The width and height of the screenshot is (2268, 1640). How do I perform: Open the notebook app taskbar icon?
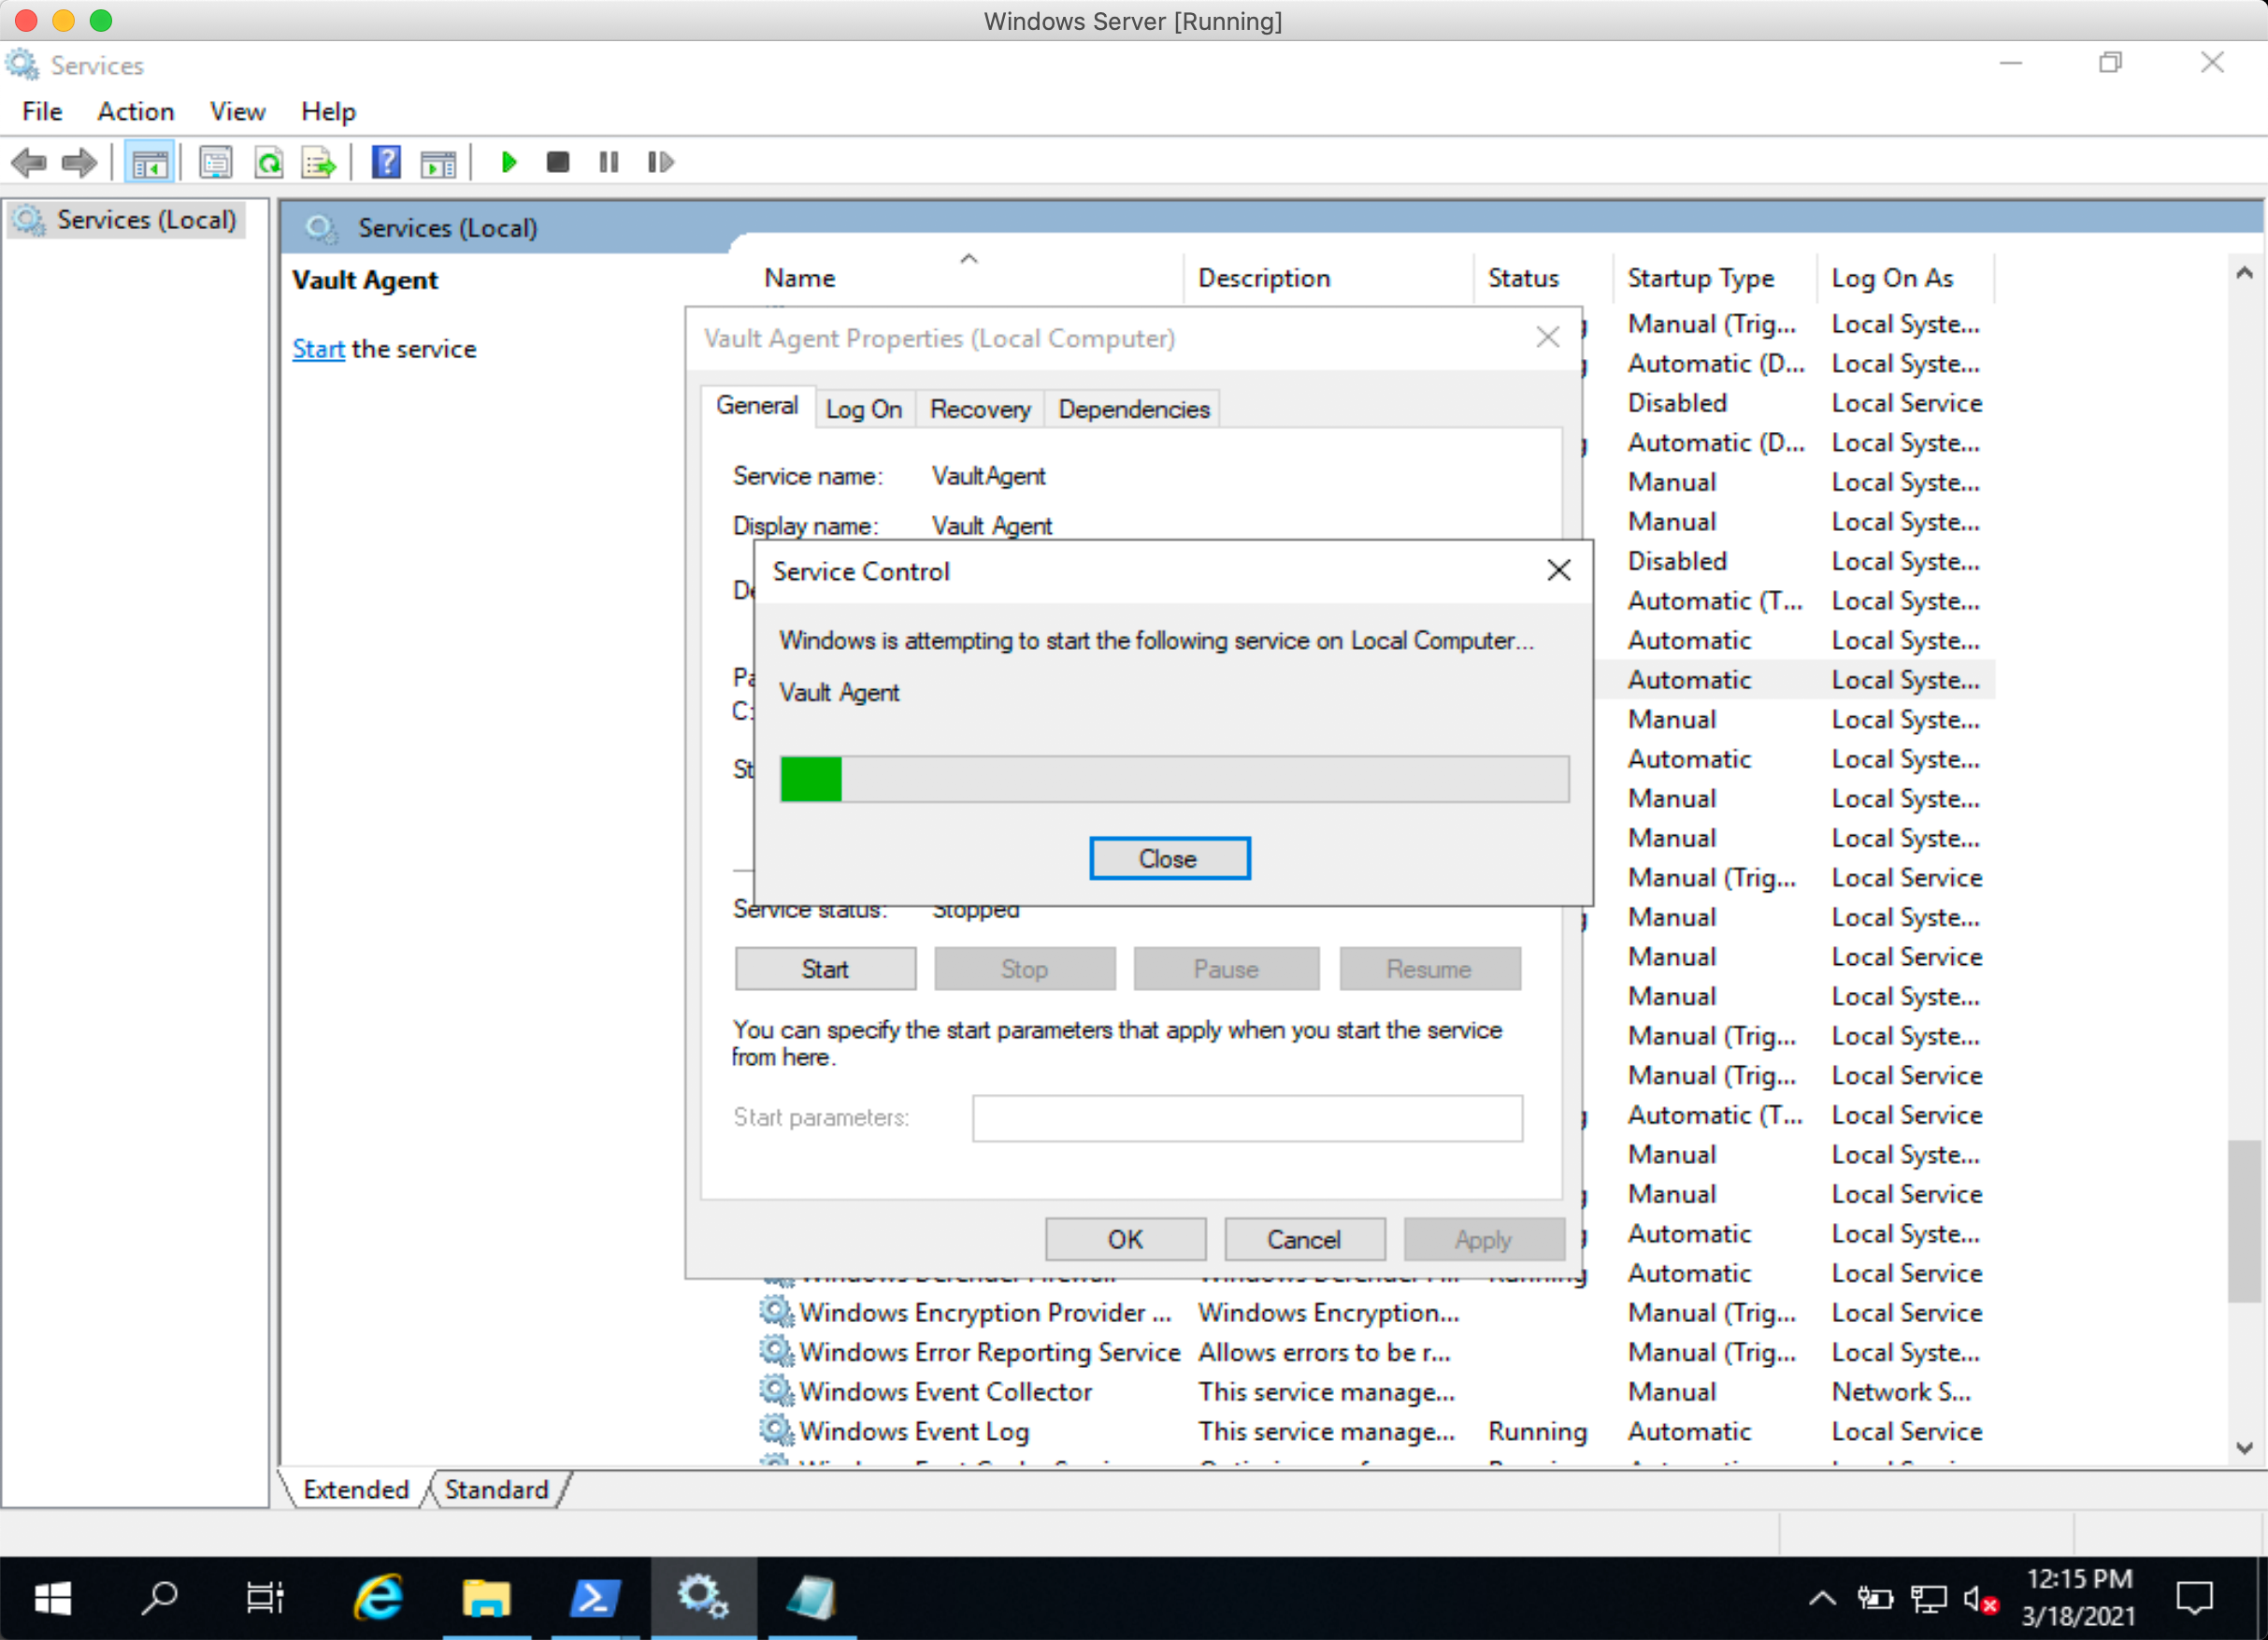click(x=810, y=1598)
